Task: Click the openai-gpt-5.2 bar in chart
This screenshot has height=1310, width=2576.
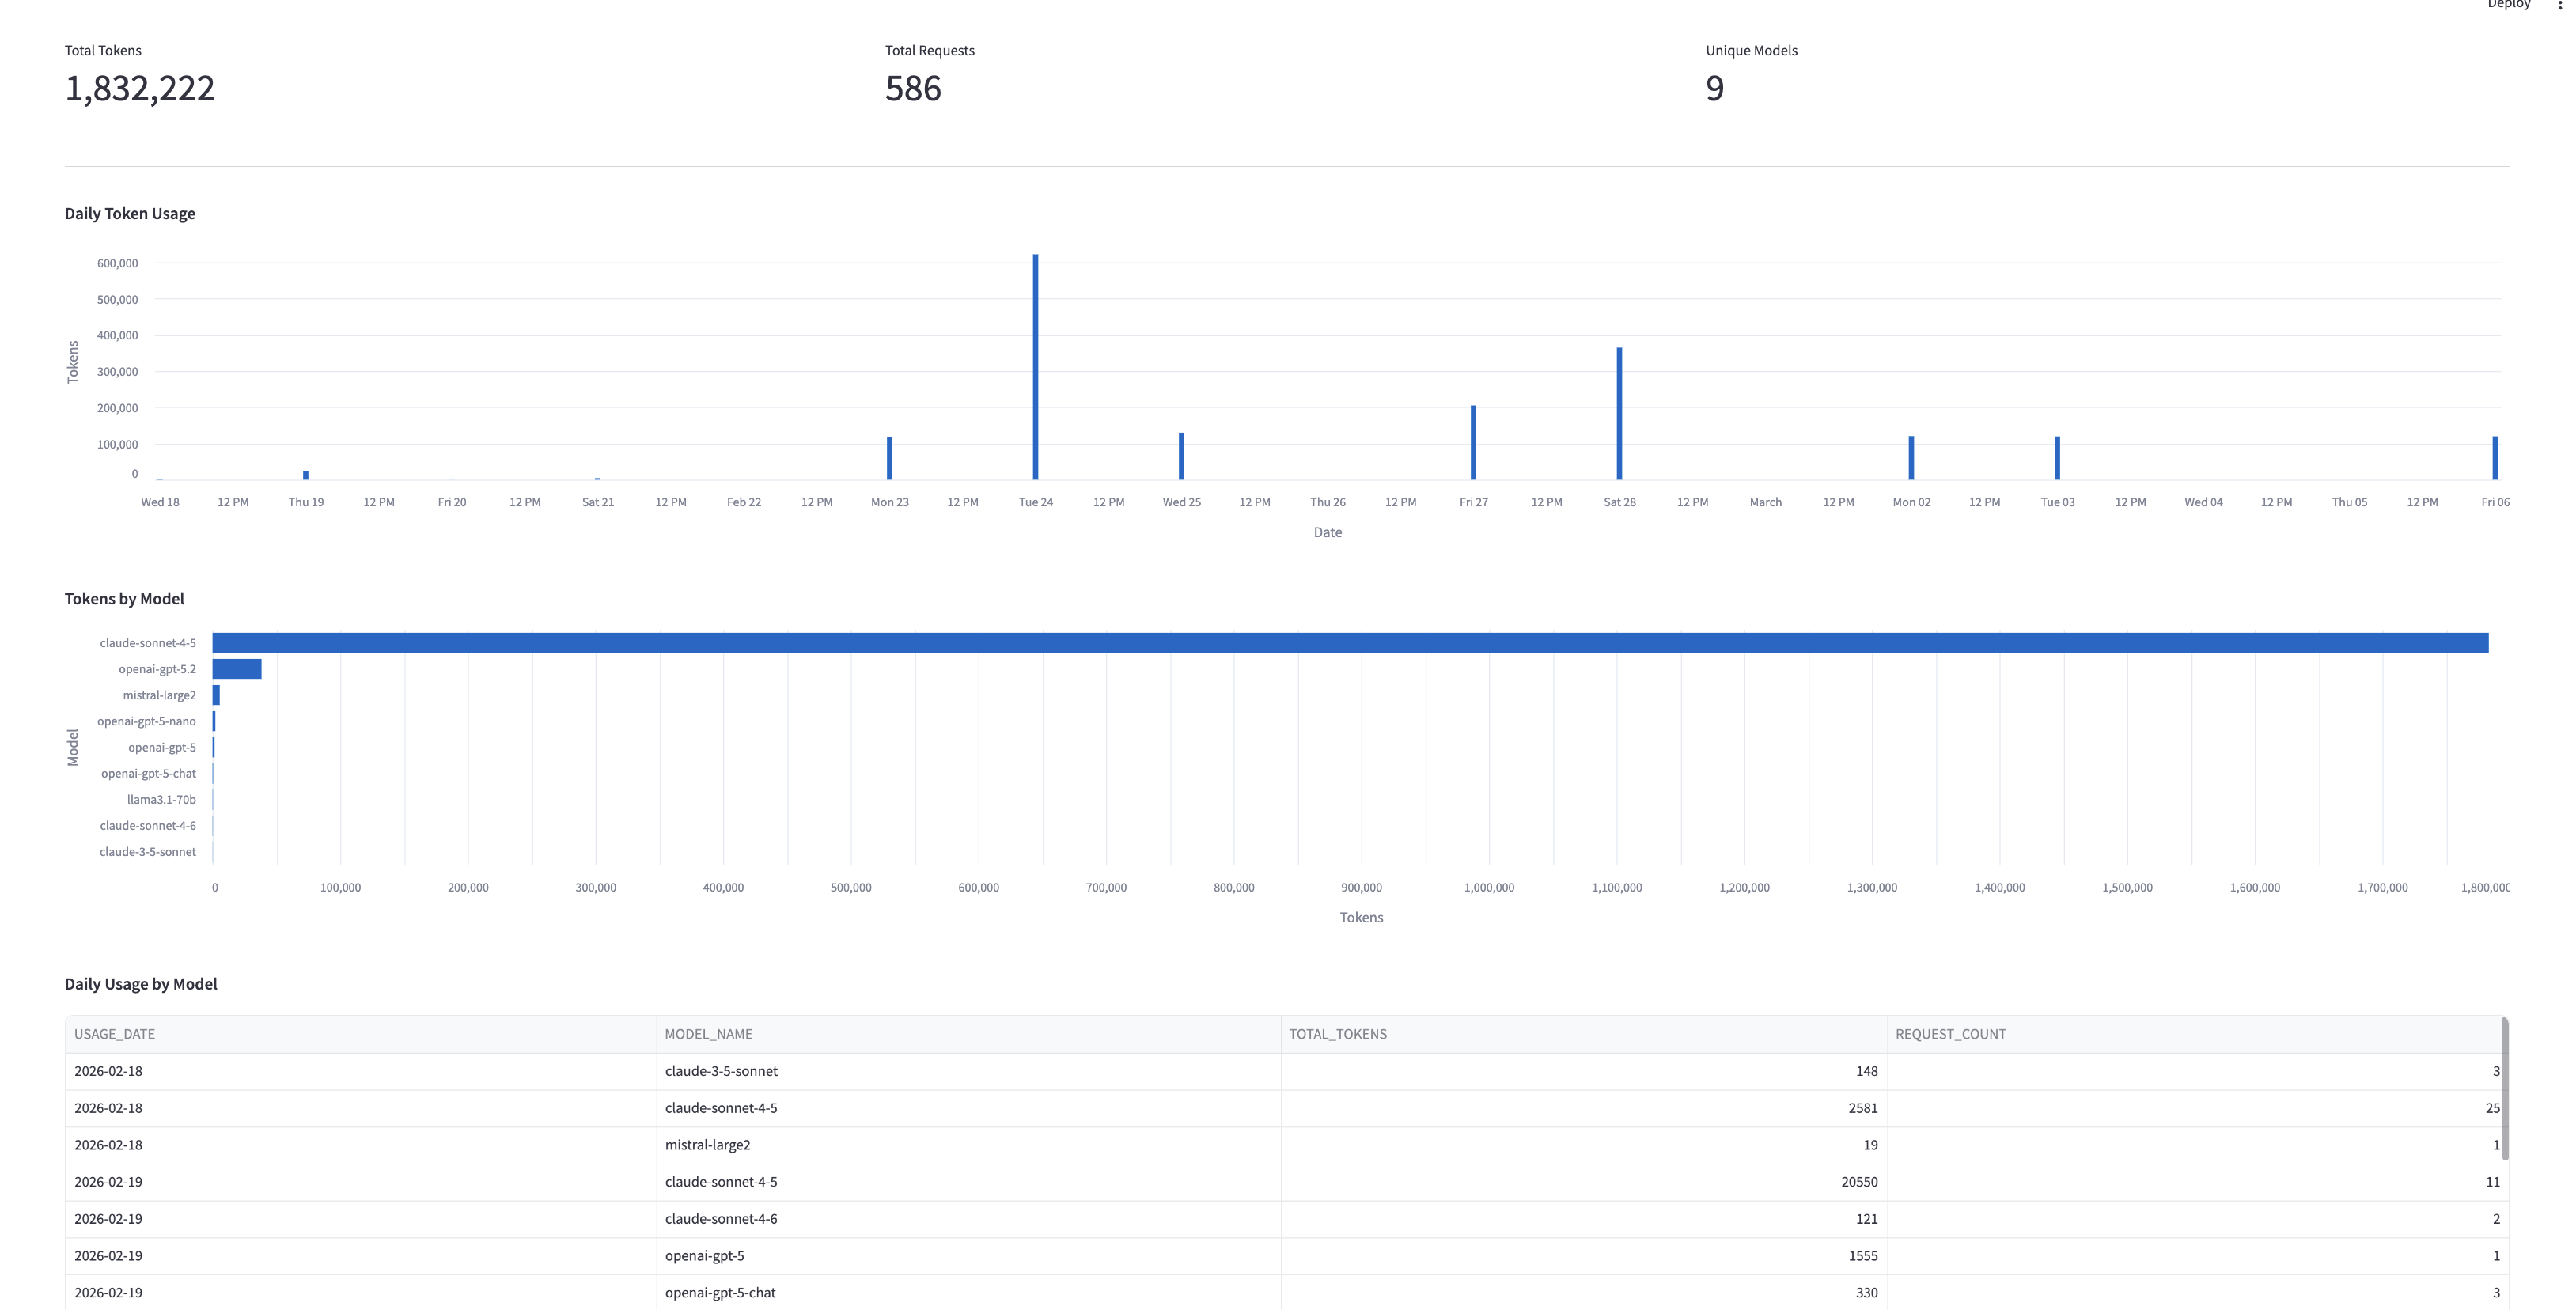Action: [237, 669]
